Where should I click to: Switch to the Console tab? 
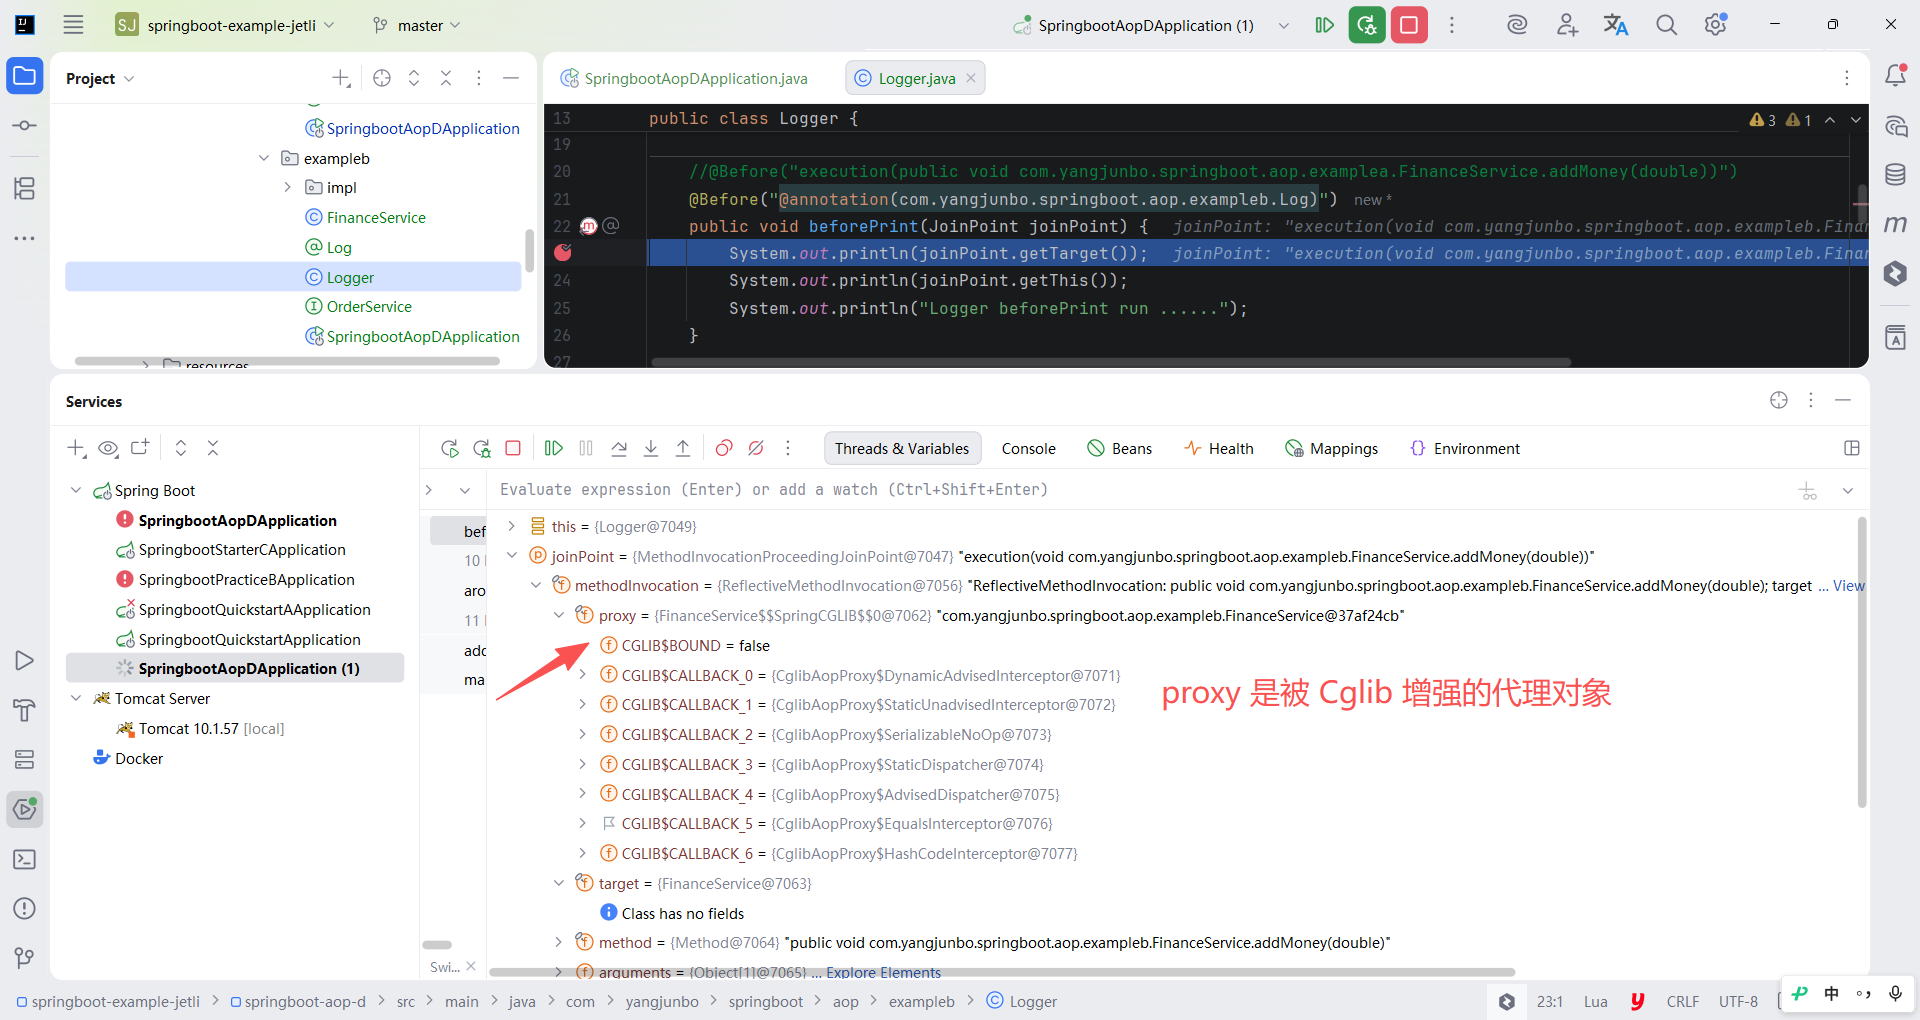(1029, 448)
